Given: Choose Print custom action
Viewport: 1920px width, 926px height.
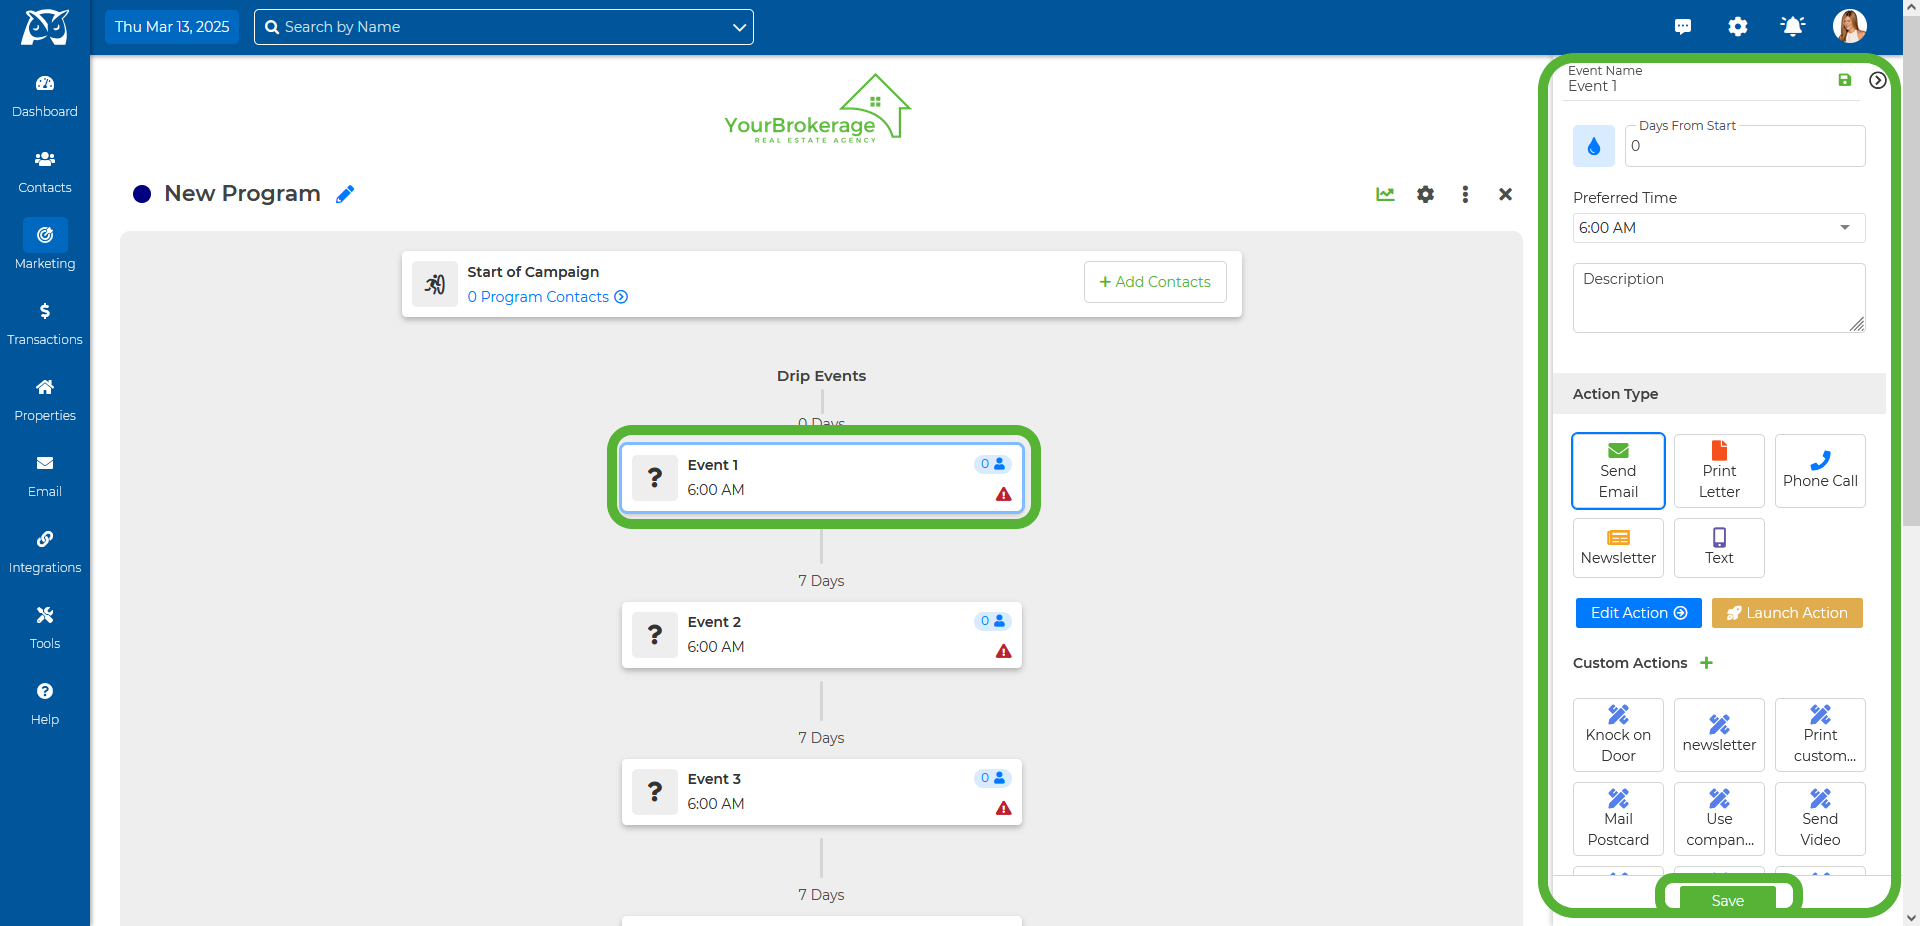Looking at the screenshot, I should click(x=1820, y=735).
